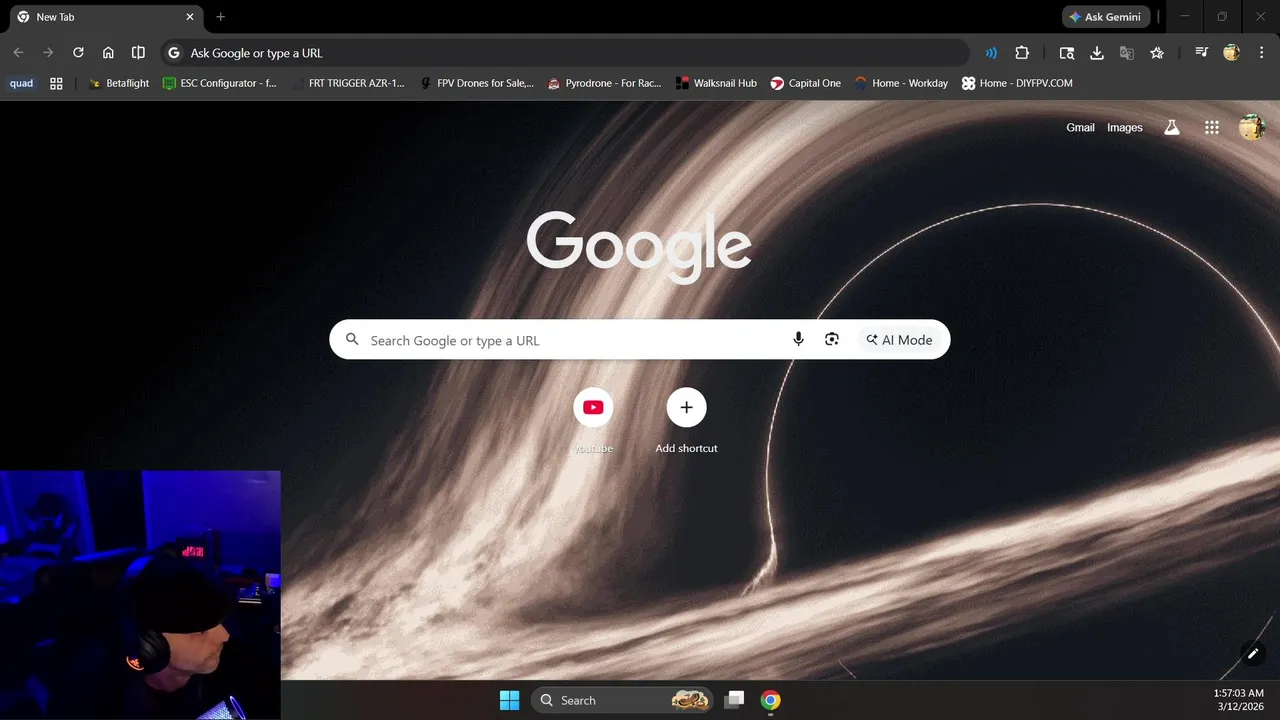This screenshot has width=1280, height=720.
Task: Open the Extensions puzzle icon
Action: [x=1021, y=53]
